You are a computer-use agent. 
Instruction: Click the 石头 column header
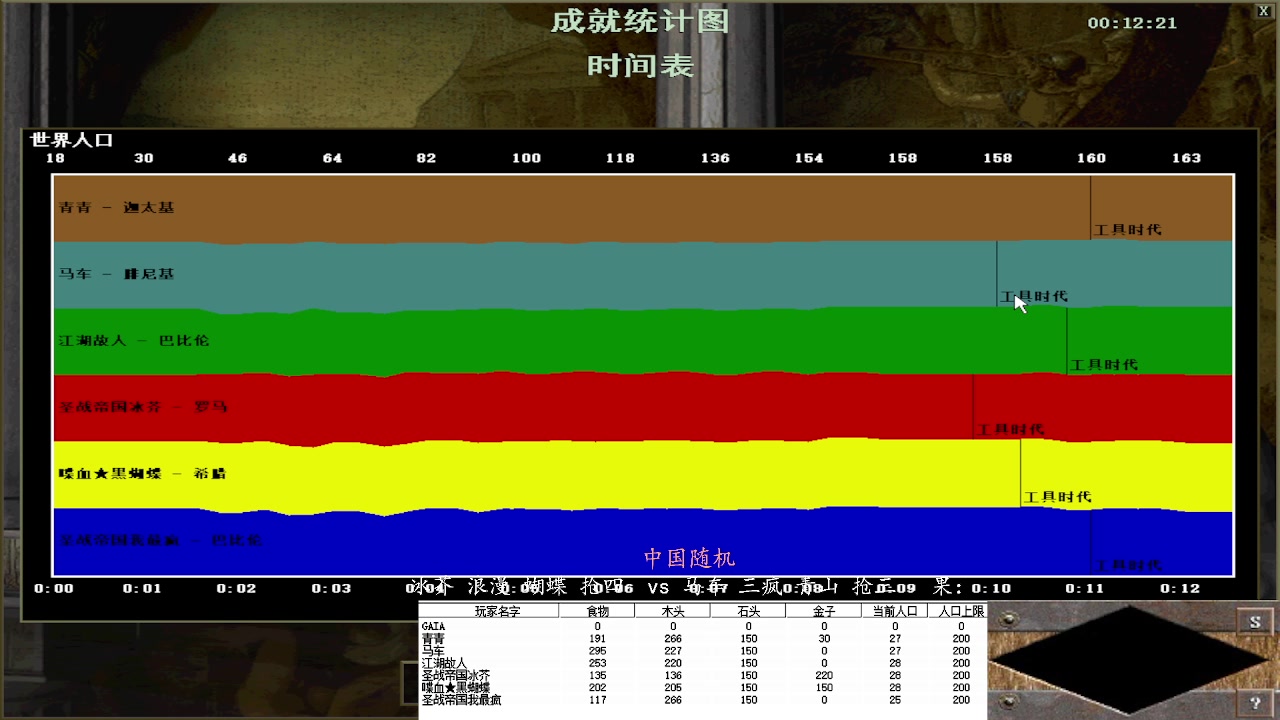[x=748, y=611]
